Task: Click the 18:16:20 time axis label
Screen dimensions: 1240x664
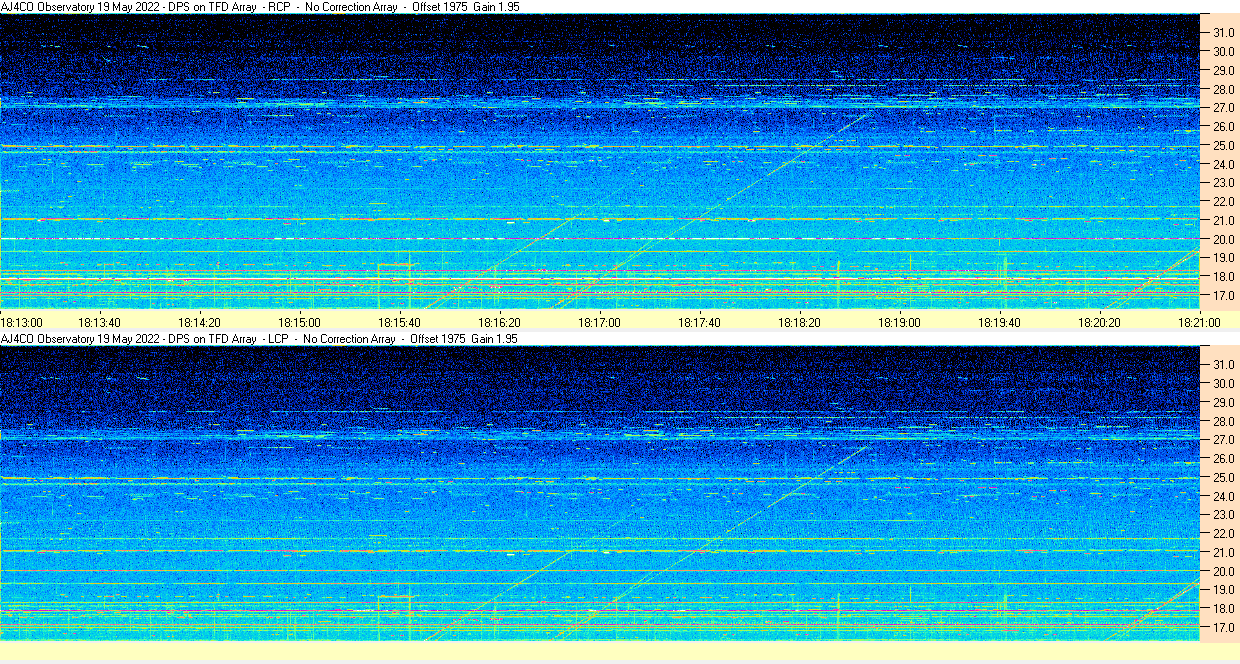Action: [x=499, y=322]
